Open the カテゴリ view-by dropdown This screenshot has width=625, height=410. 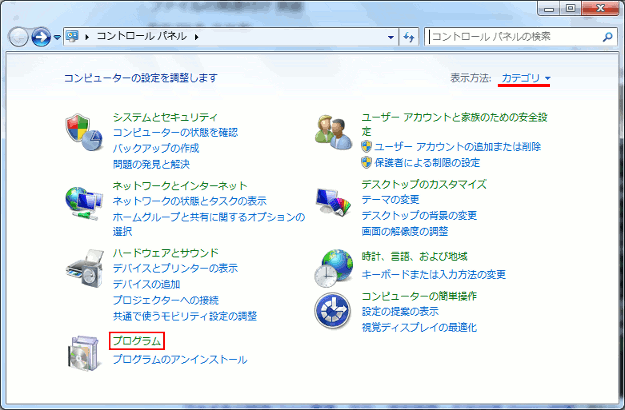tap(526, 78)
